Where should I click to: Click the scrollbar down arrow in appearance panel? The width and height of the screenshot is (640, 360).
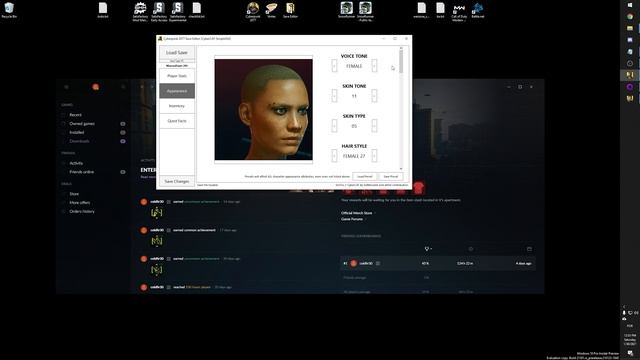[401, 169]
